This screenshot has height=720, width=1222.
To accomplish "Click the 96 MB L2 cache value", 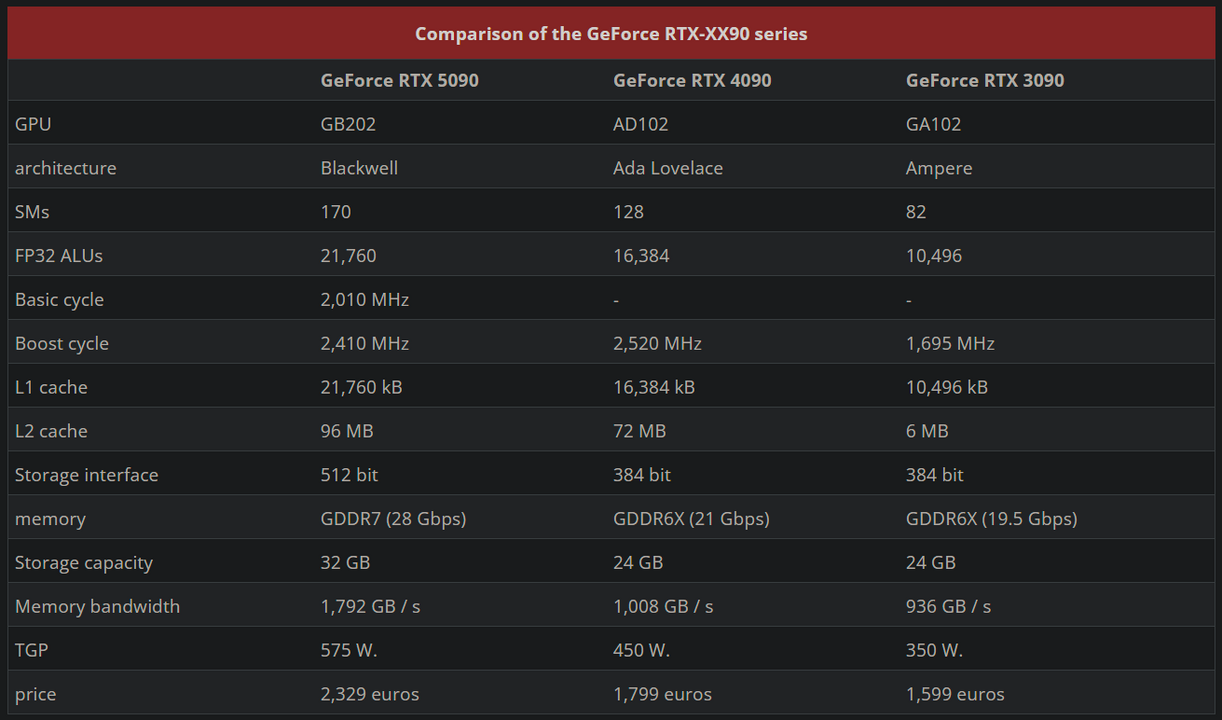I will tap(347, 431).
